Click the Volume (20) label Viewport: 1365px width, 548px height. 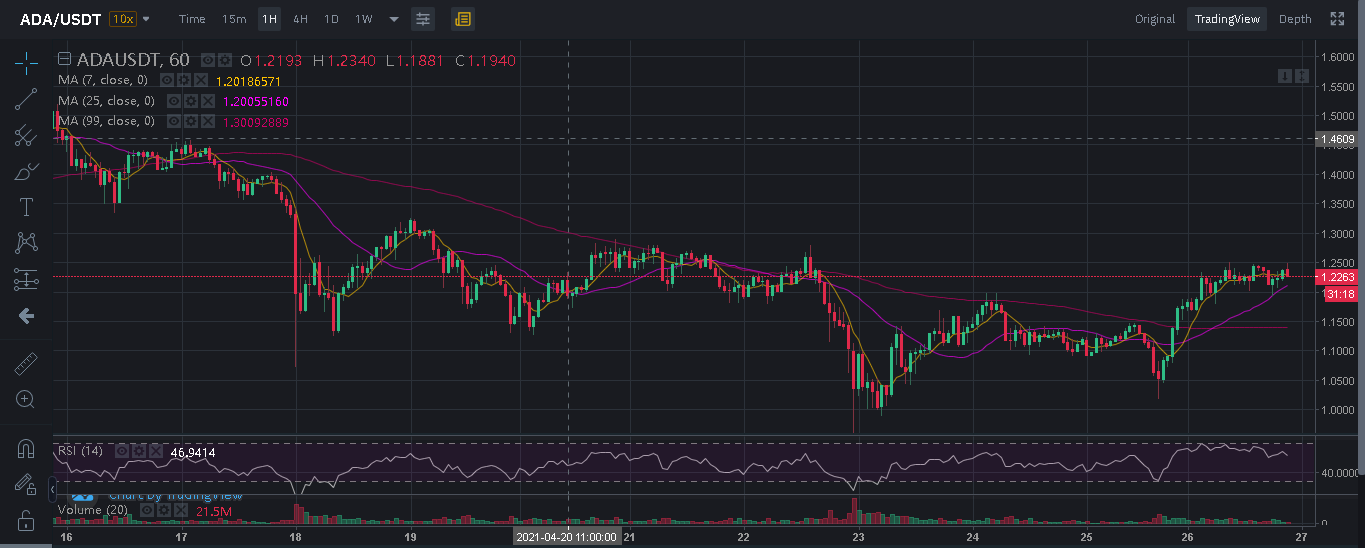pos(92,510)
